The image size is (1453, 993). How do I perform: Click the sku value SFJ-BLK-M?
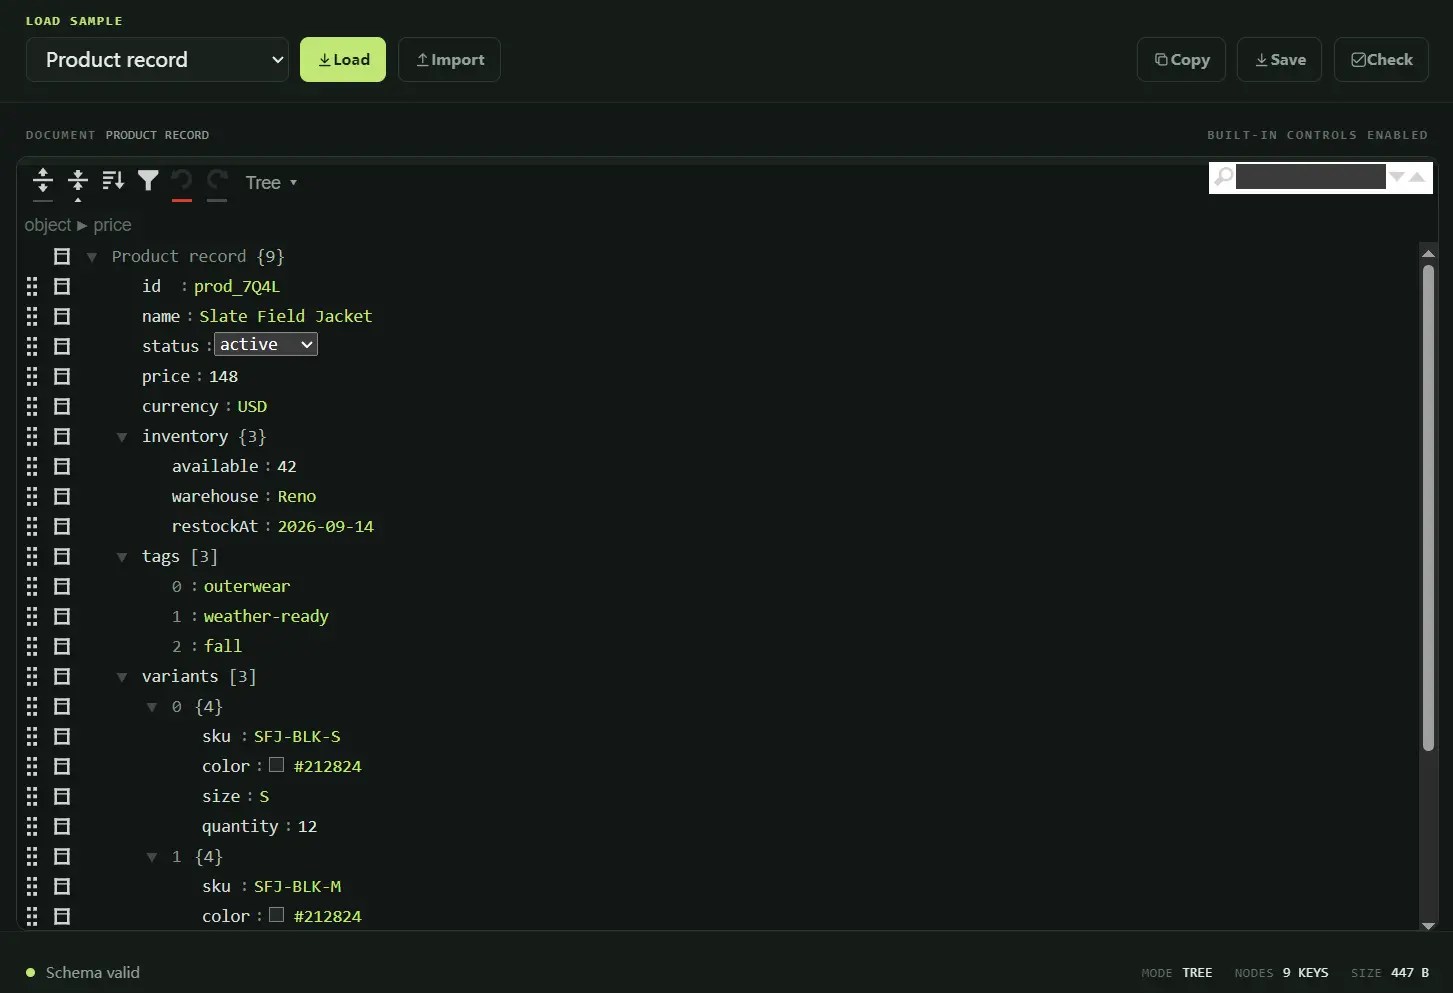click(297, 886)
